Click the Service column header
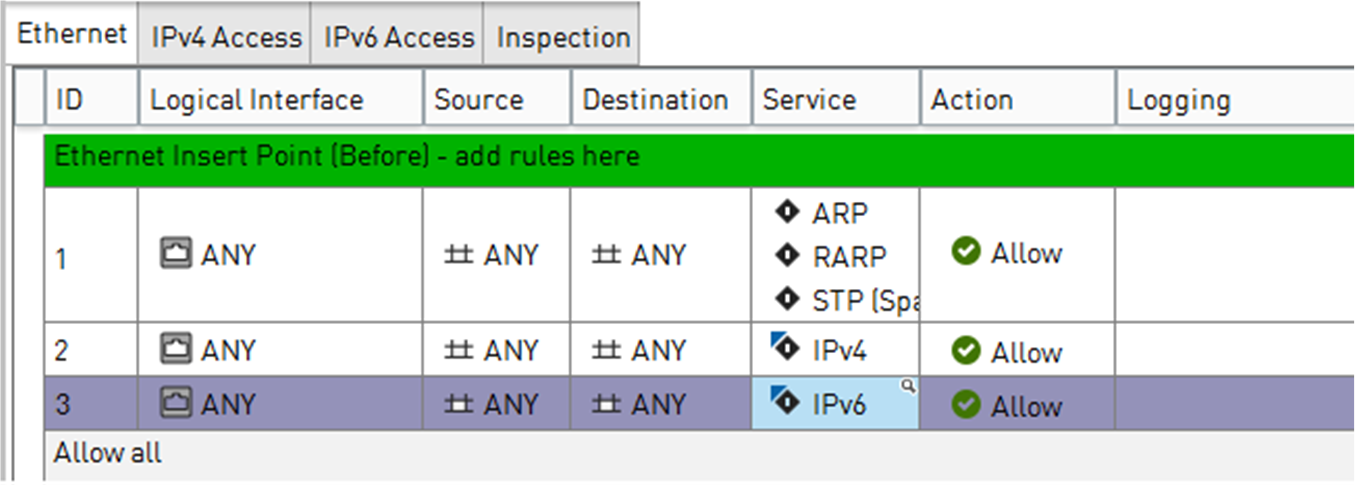The height and width of the screenshot is (485, 1356). (x=809, y=100)
